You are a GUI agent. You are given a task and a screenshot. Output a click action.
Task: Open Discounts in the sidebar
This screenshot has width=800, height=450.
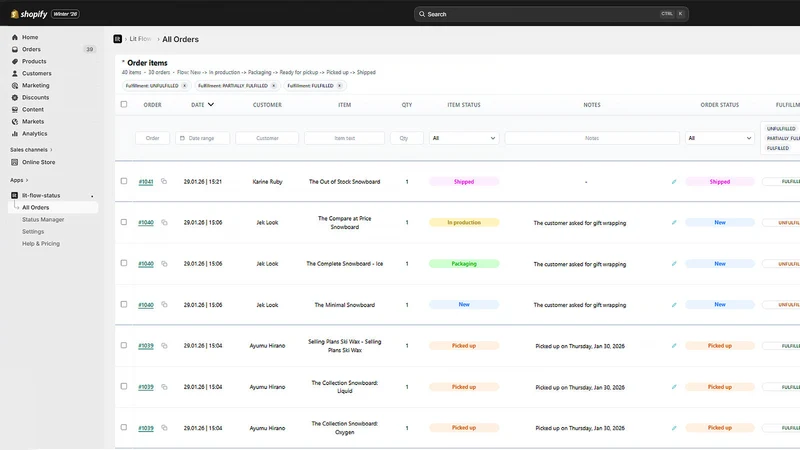click(x=35, y=97)
